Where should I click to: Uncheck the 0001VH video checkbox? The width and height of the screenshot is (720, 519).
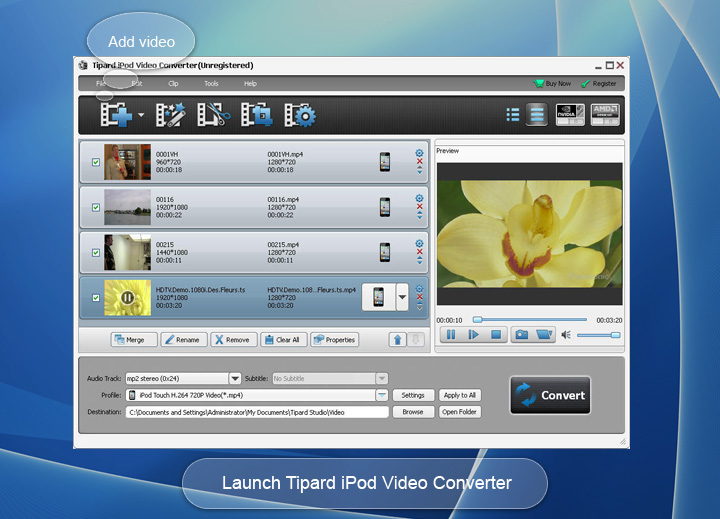(x=96, y=162)
